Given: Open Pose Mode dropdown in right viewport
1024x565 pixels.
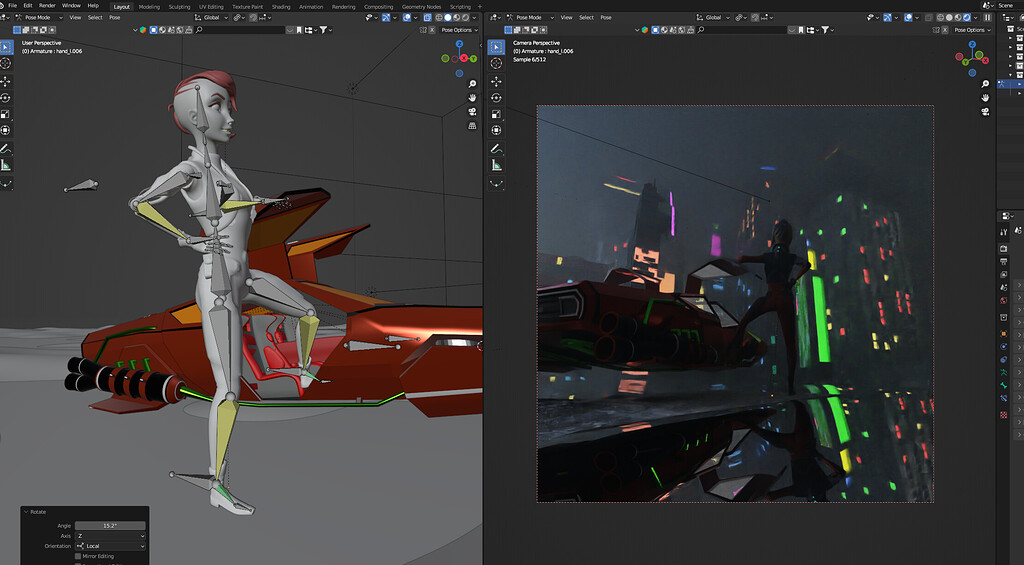Looking at the screenshot, I should [530, 18].
